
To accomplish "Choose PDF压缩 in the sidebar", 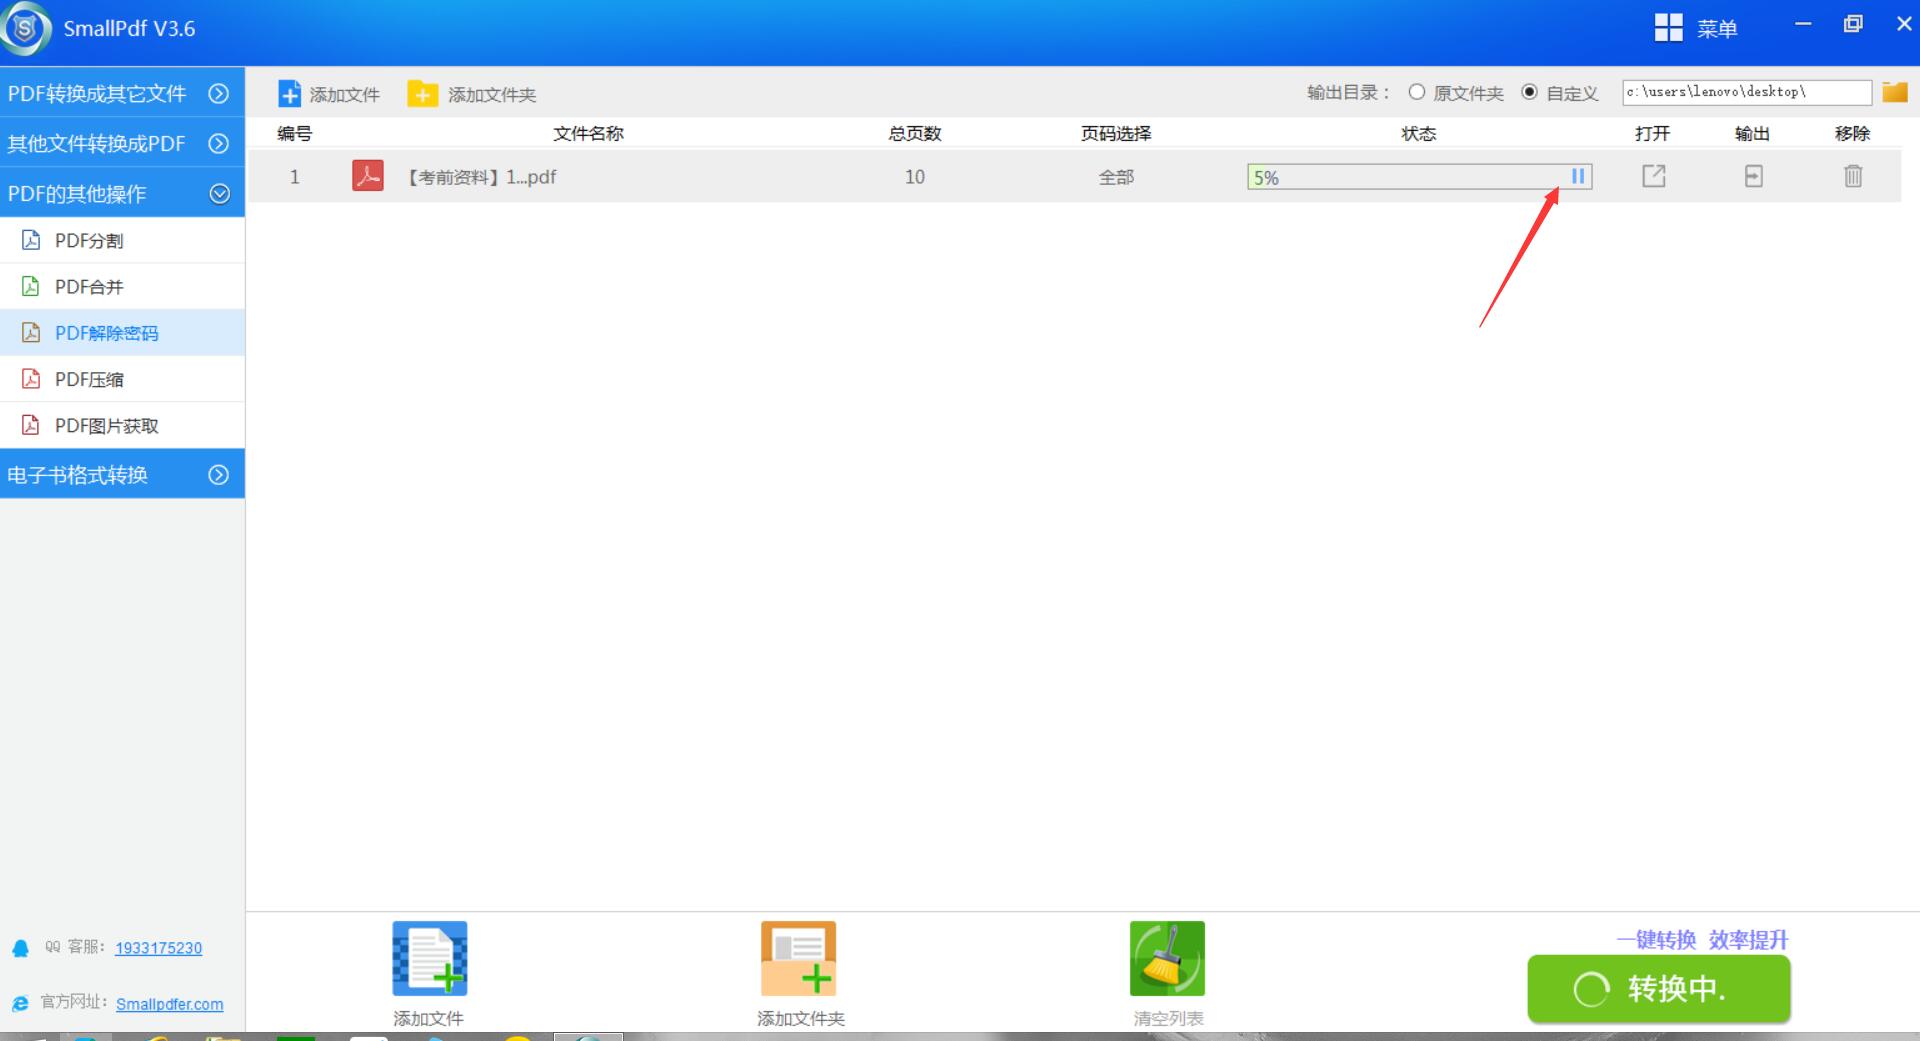I will click(89, 379).
